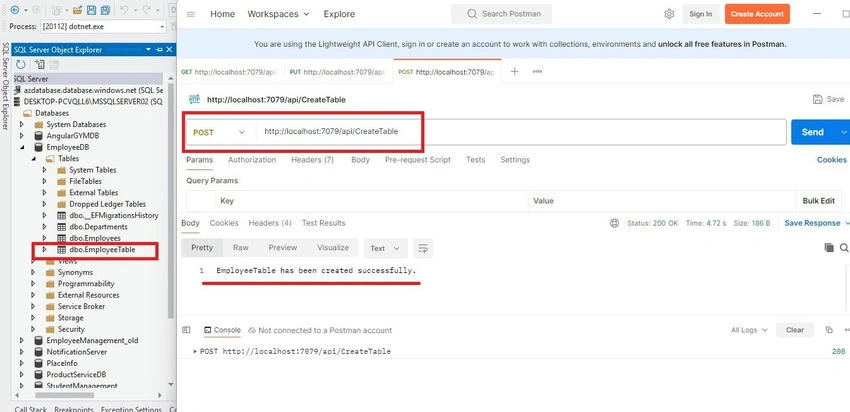
Task: Open the All Logs filter dropdown
Action: (x=749, y=330)
